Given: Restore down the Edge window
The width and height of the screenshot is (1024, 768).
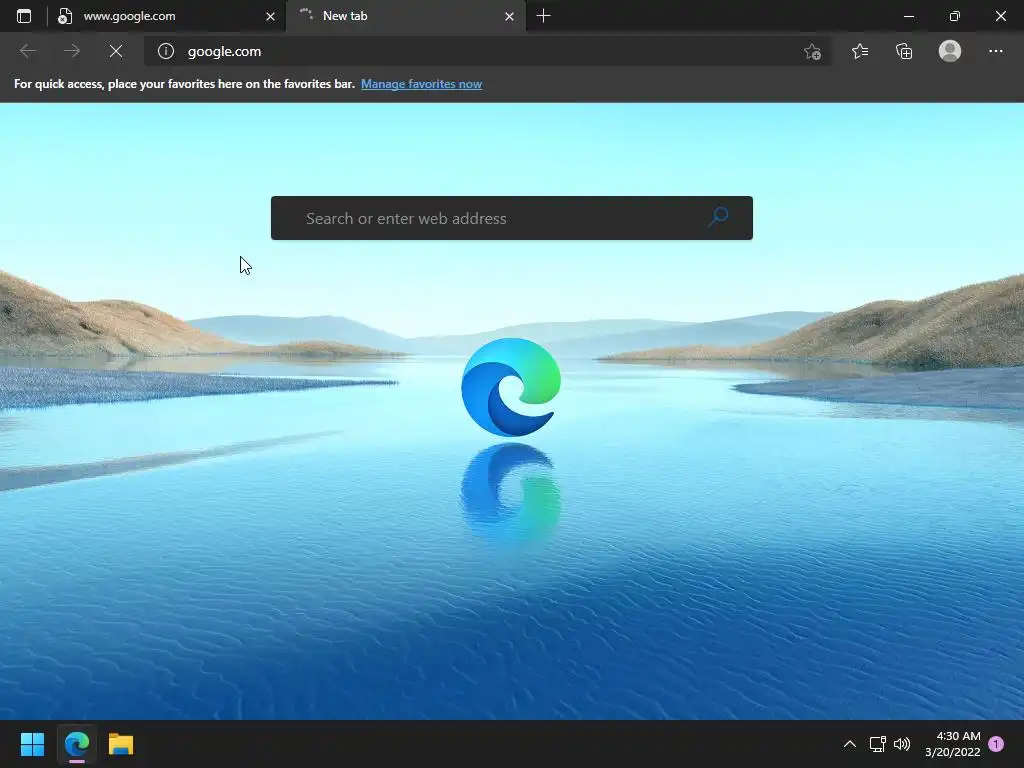Looking at the screenshot, I should (x=954, y=16).
